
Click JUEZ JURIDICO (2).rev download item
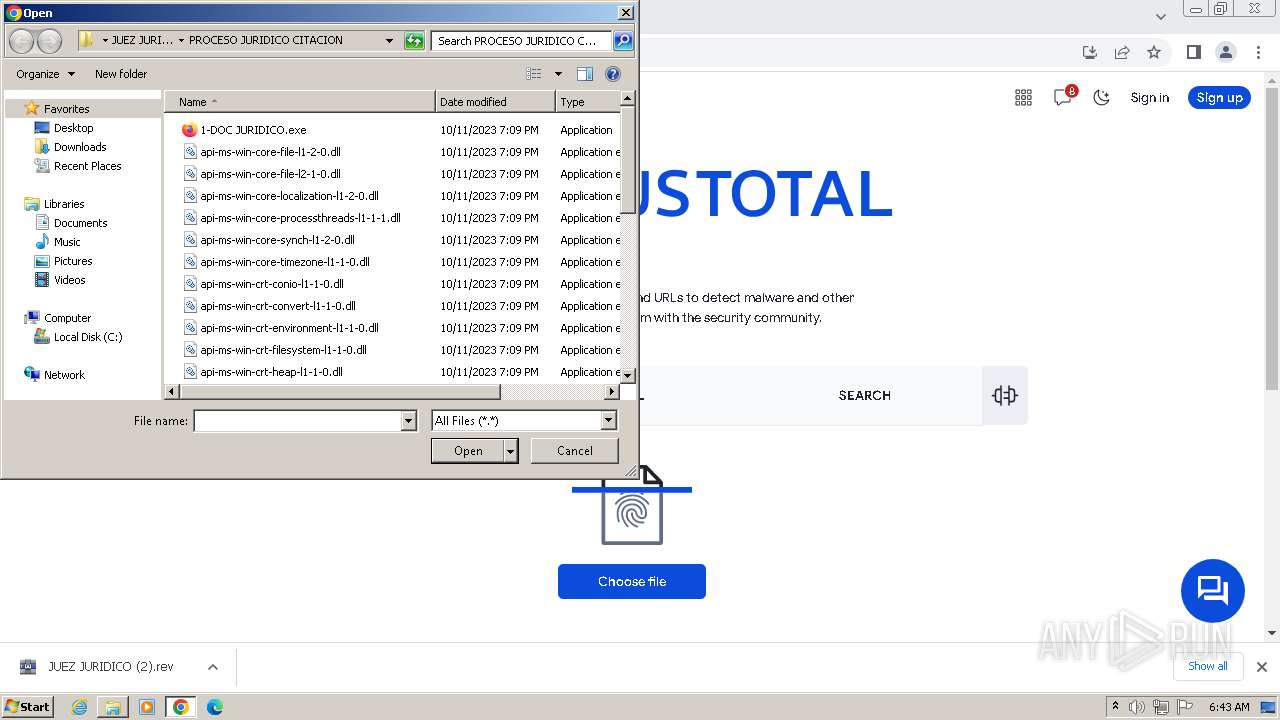(110, 667)
